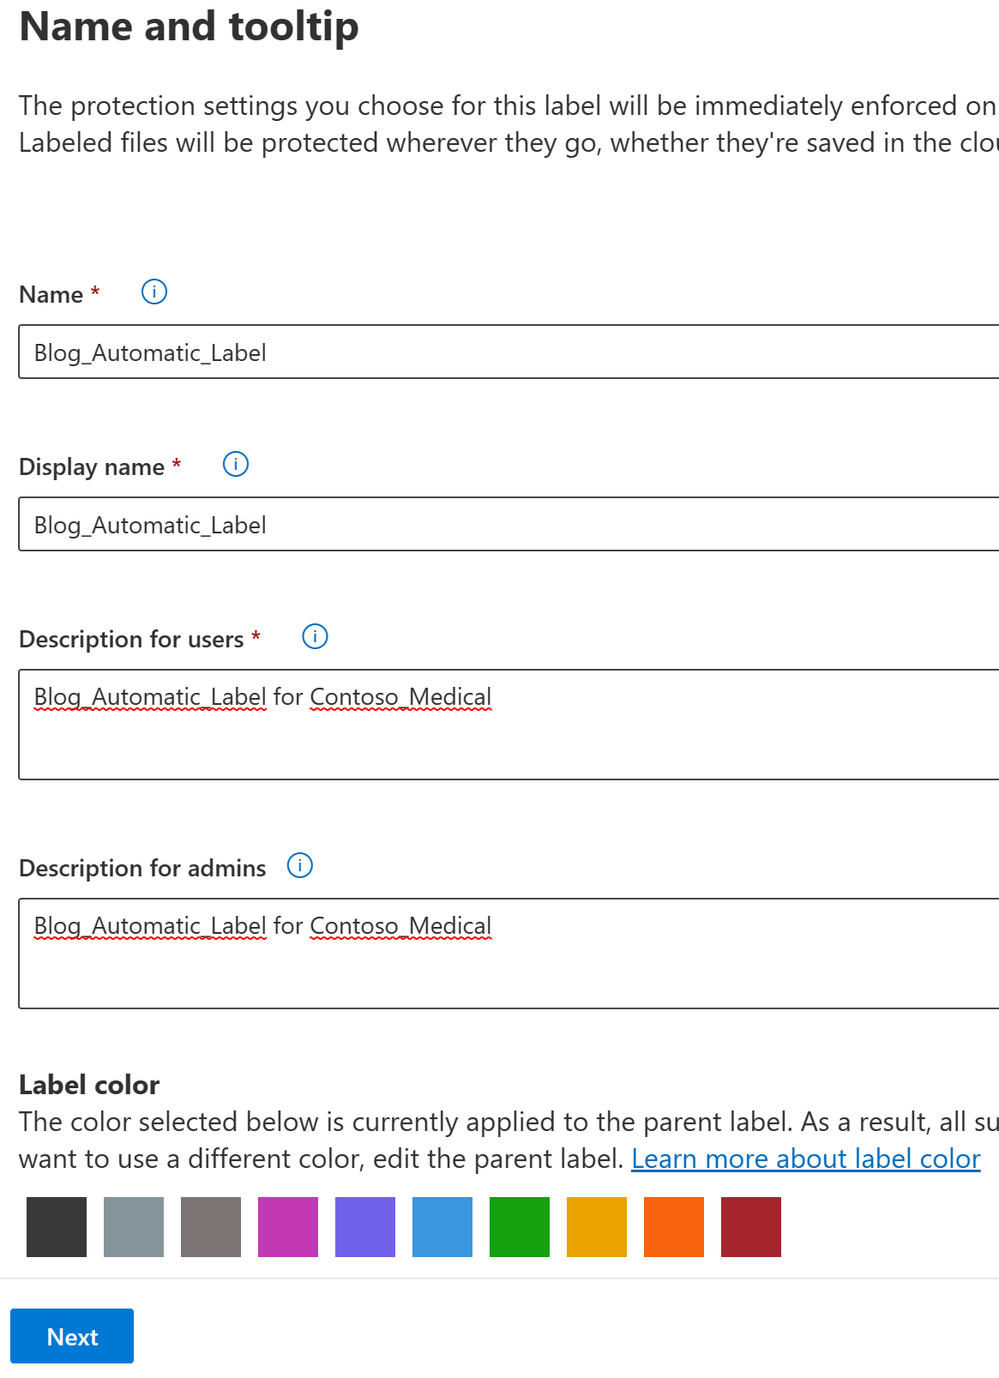Click the info icon next to Name
Image resolution: width=999 pixels, height=1378 pixels.
154,292
